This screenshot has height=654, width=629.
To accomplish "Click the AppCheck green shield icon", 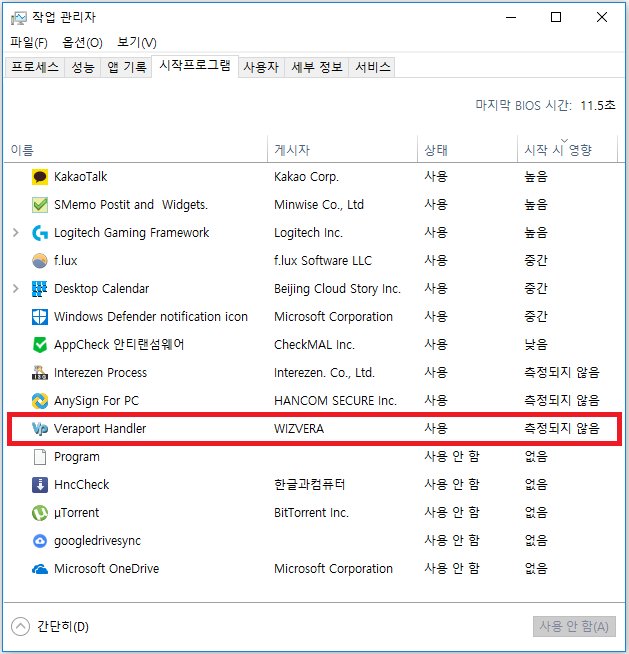I will pos(40,345).
